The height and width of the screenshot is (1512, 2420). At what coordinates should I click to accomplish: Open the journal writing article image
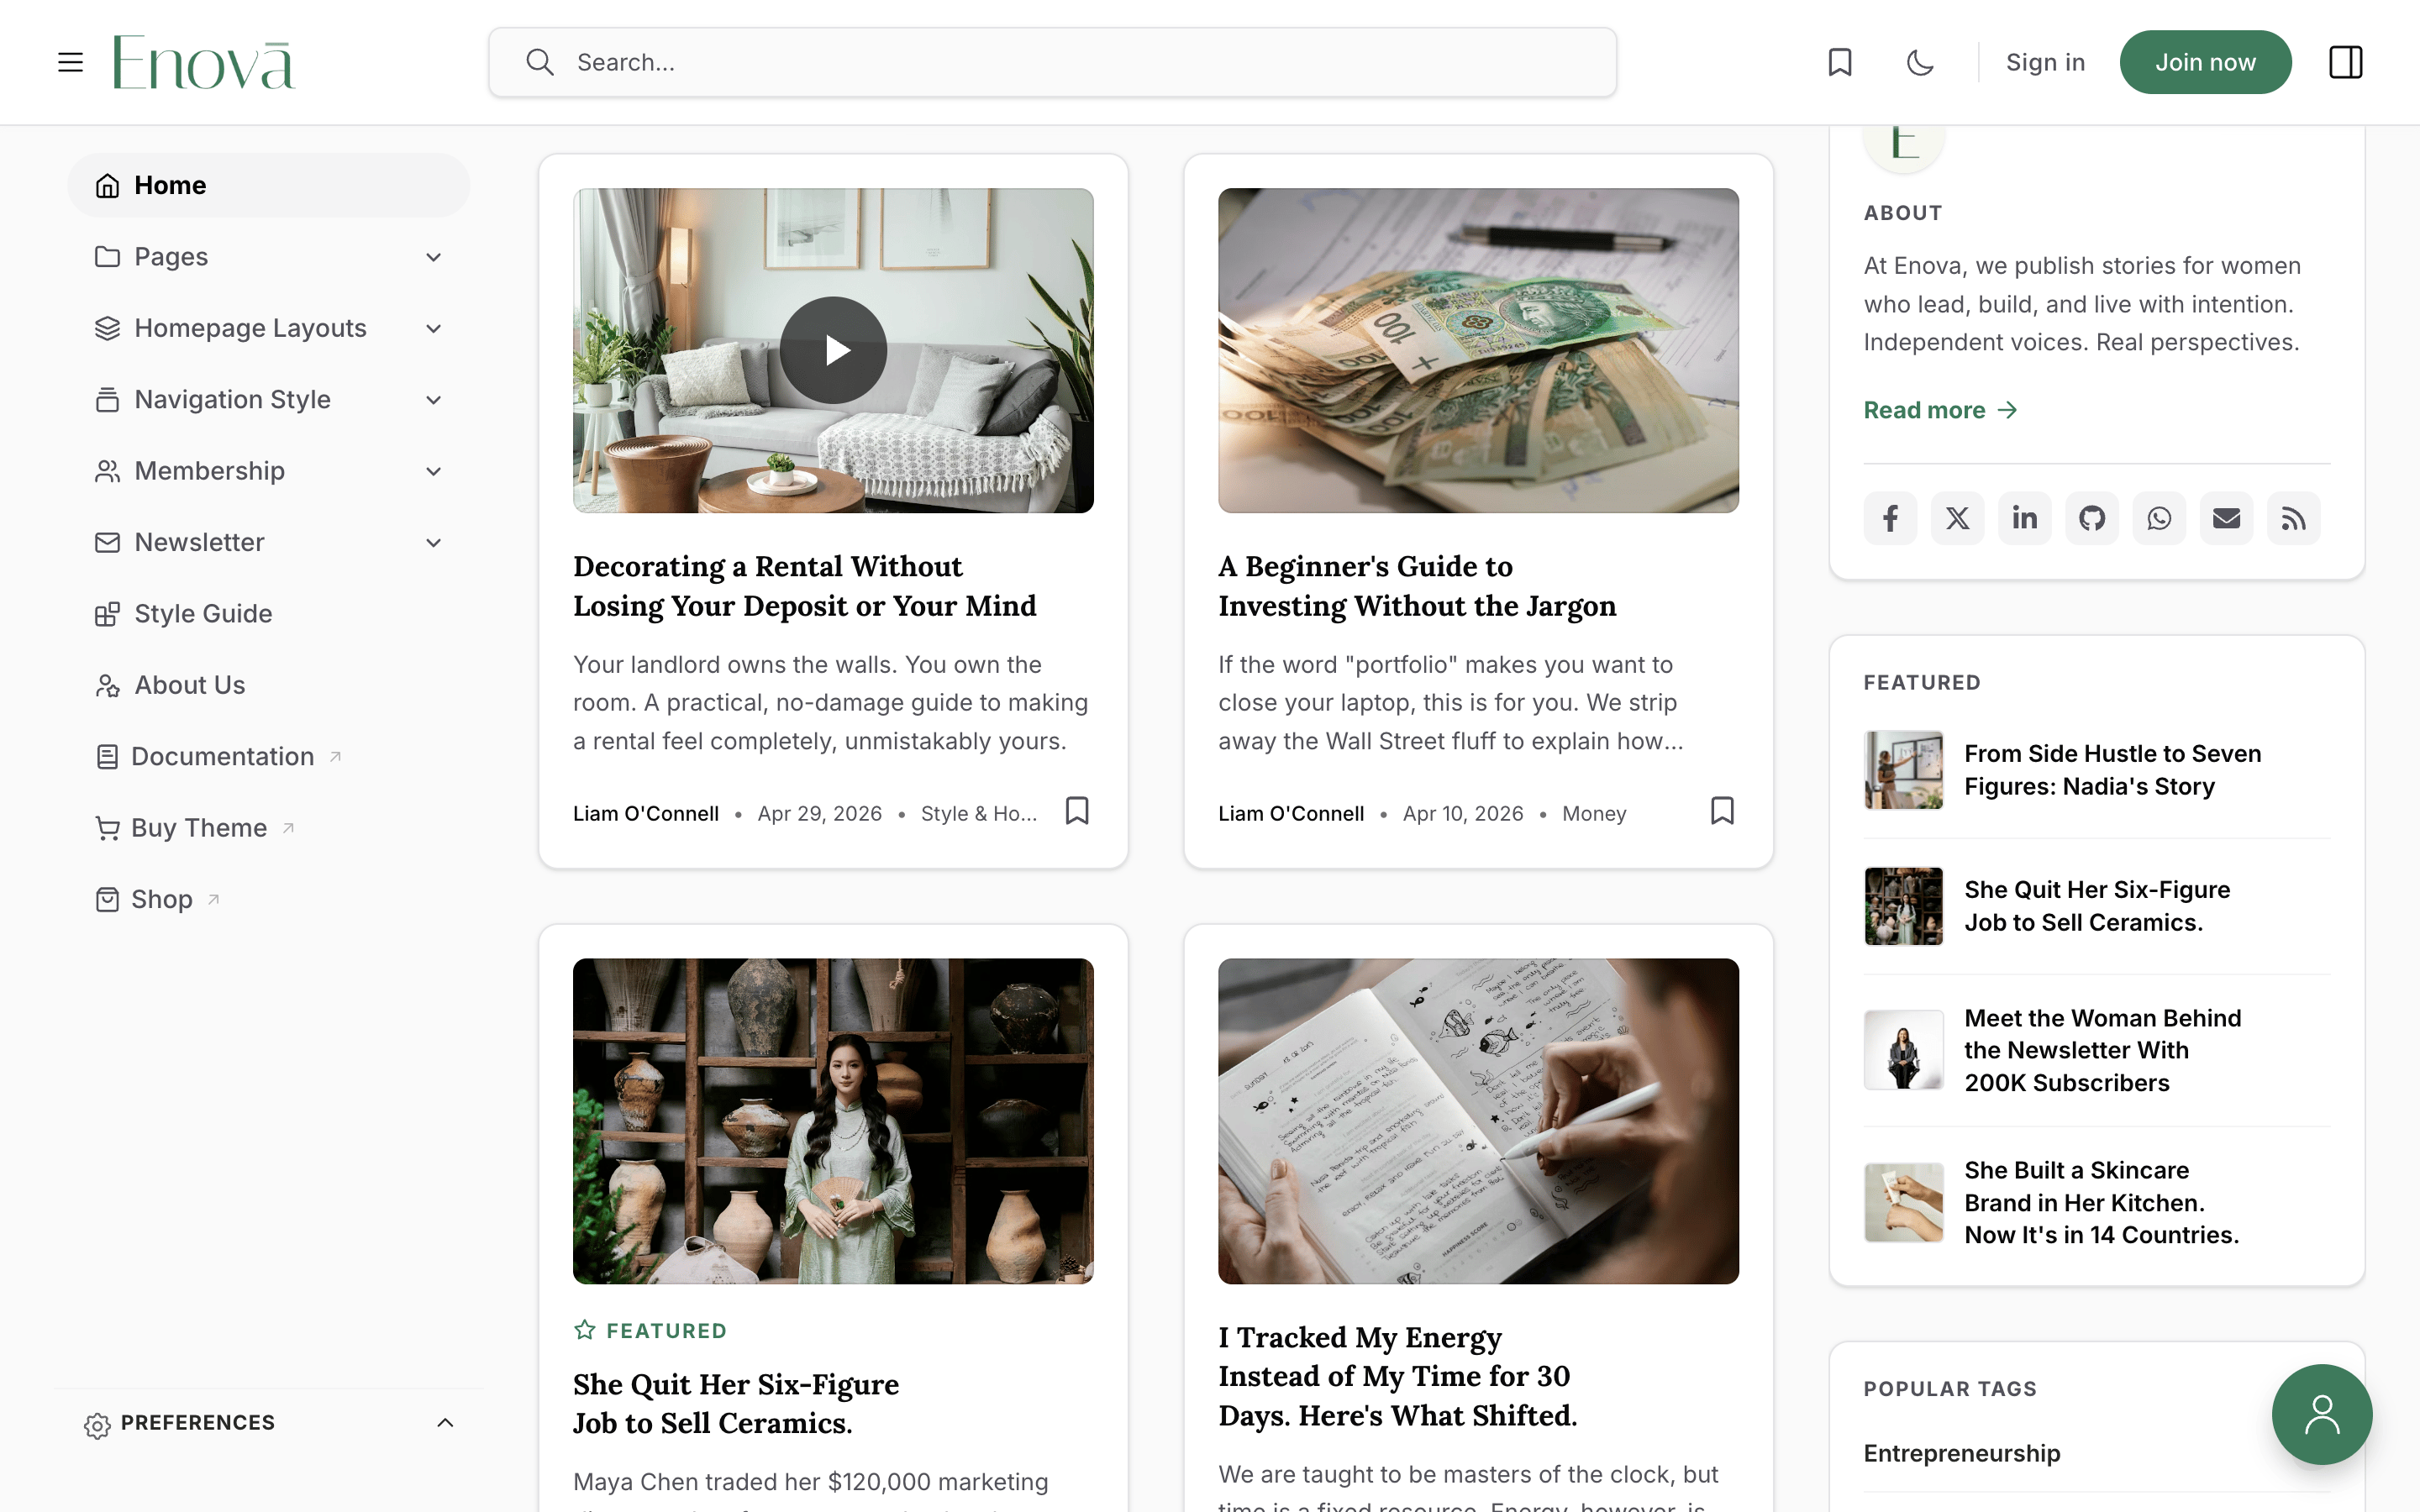[x=1478, y=1121]
